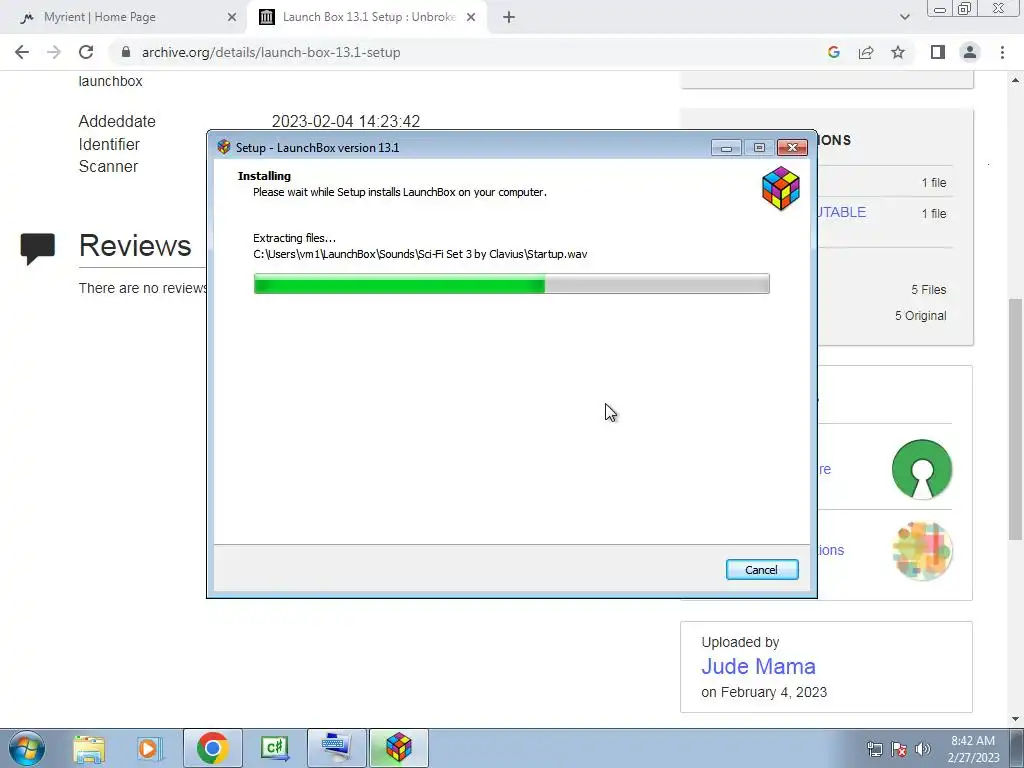Open Windows Explorer from taskbar

[89, 748]
